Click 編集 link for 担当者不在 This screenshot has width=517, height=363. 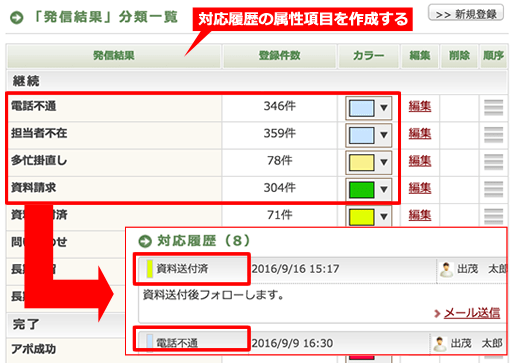point(420,134)
